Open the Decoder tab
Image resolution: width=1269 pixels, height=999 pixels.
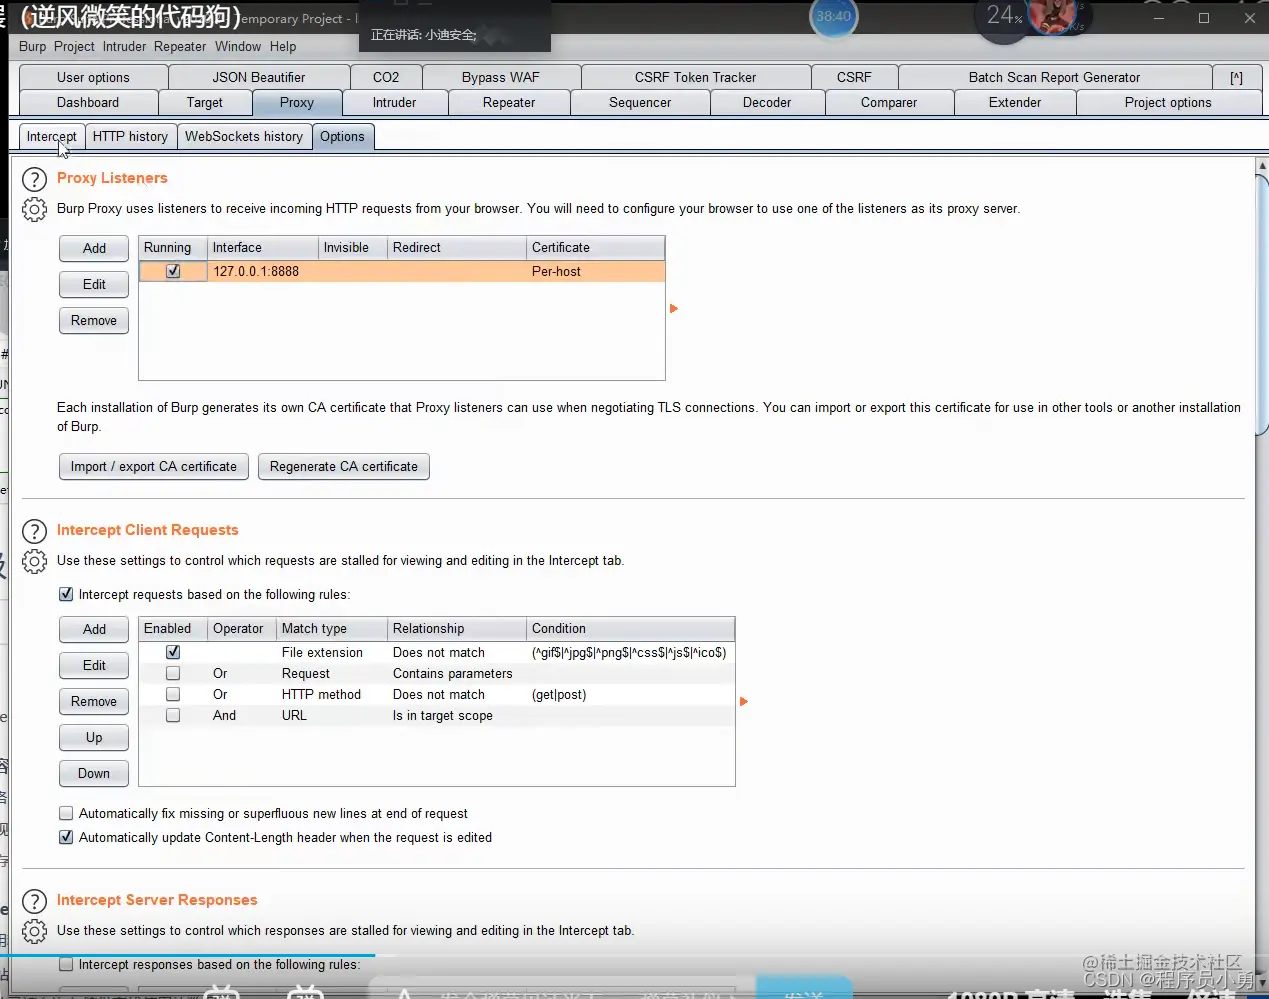767,102
